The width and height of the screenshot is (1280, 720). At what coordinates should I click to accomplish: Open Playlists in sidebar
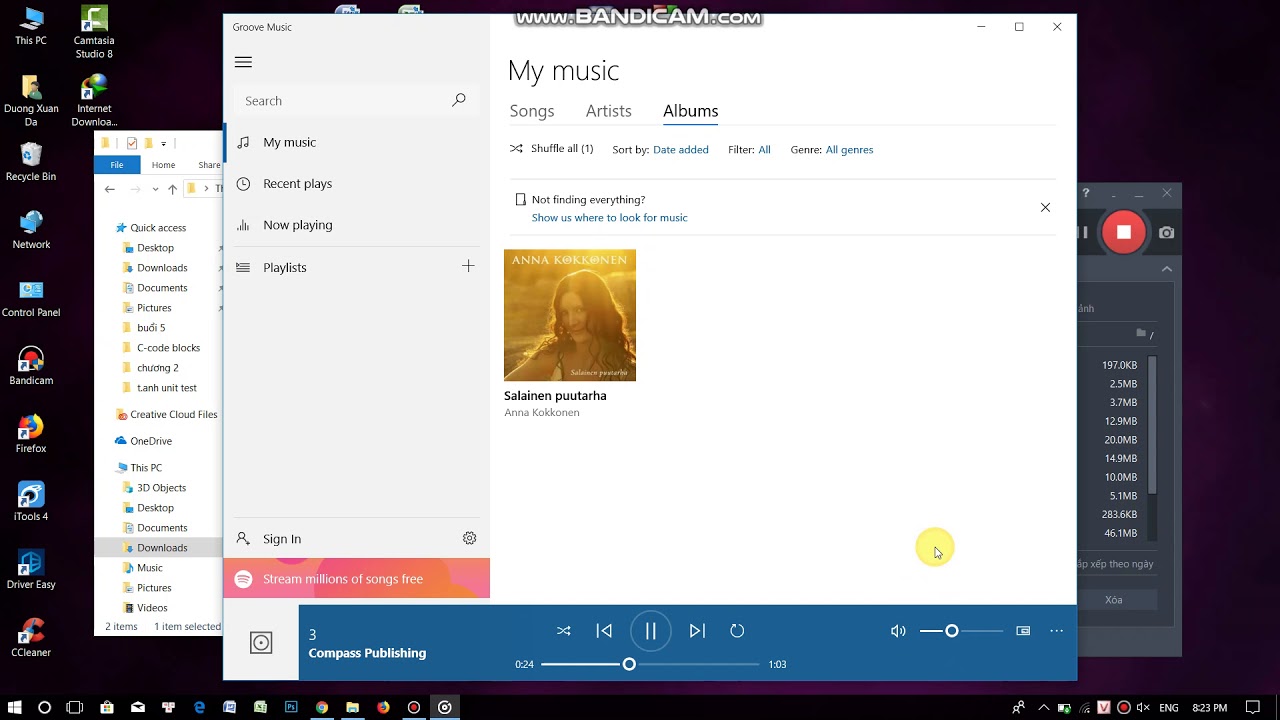340,267
